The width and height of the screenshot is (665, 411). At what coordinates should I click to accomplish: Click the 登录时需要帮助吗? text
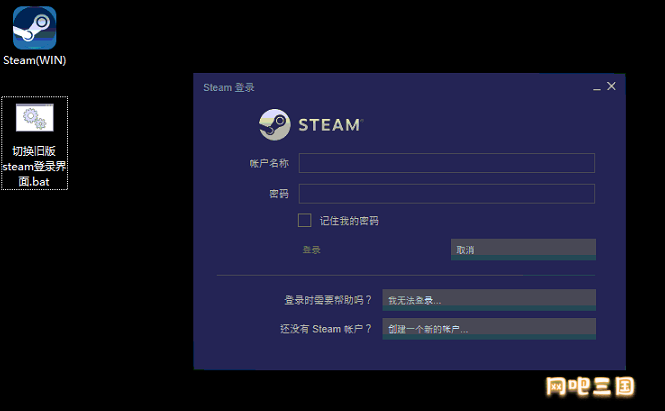[328, 300]
